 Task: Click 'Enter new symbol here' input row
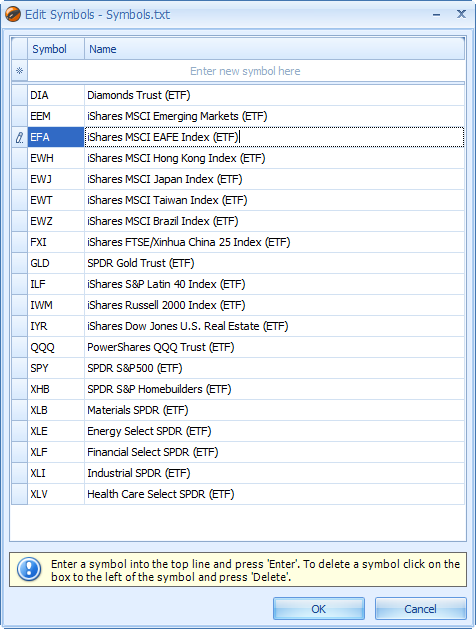click(246, 71)
